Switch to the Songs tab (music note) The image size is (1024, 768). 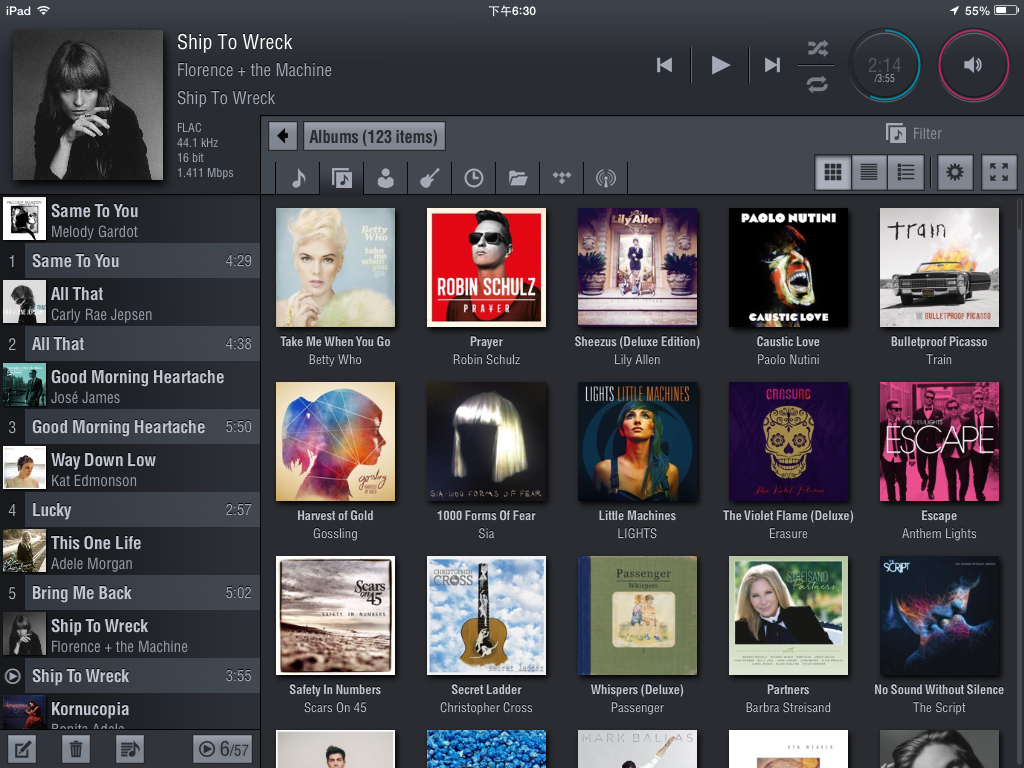point(298,178)
